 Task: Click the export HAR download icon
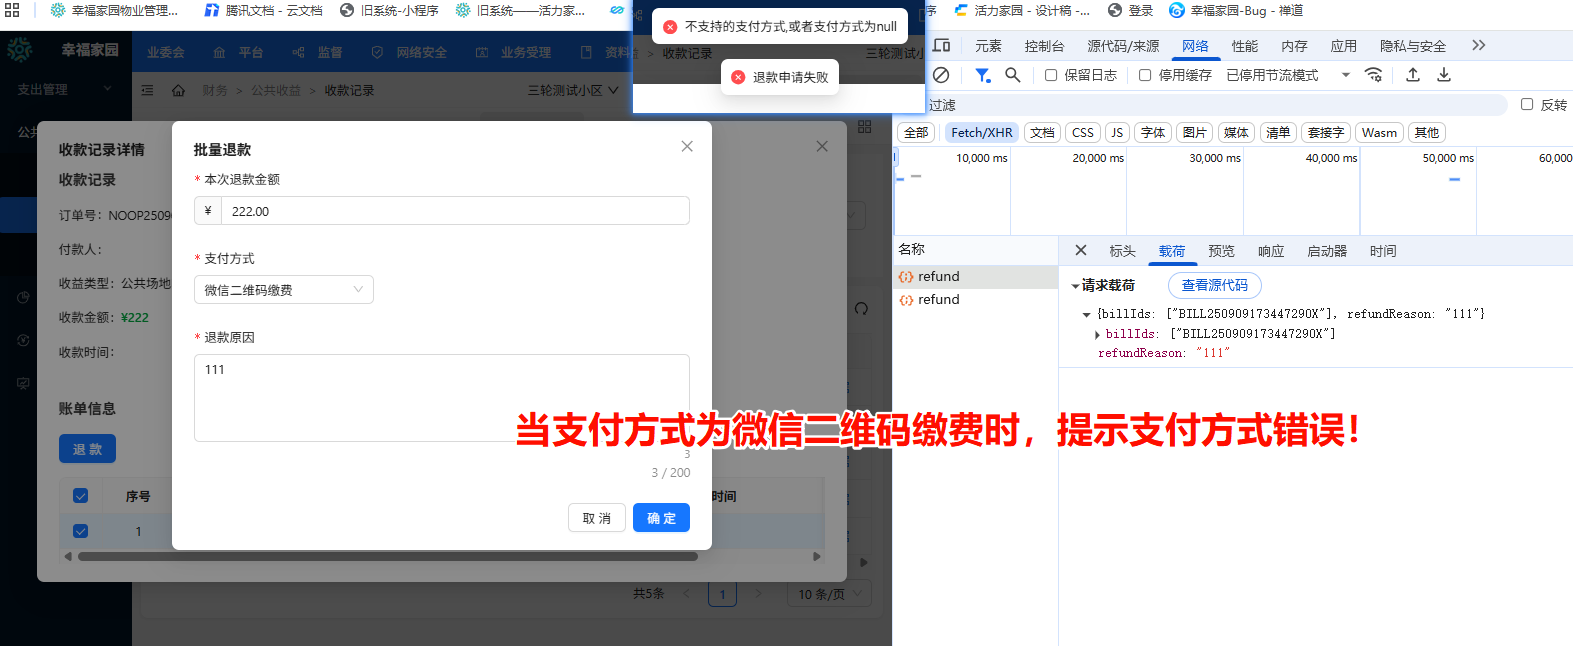pyautogui.click(x=1444, y=75)
